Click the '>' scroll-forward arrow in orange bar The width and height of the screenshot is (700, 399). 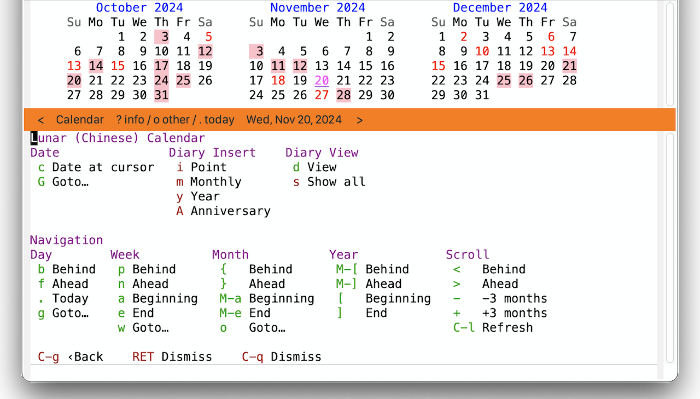[x=360, y=120]
